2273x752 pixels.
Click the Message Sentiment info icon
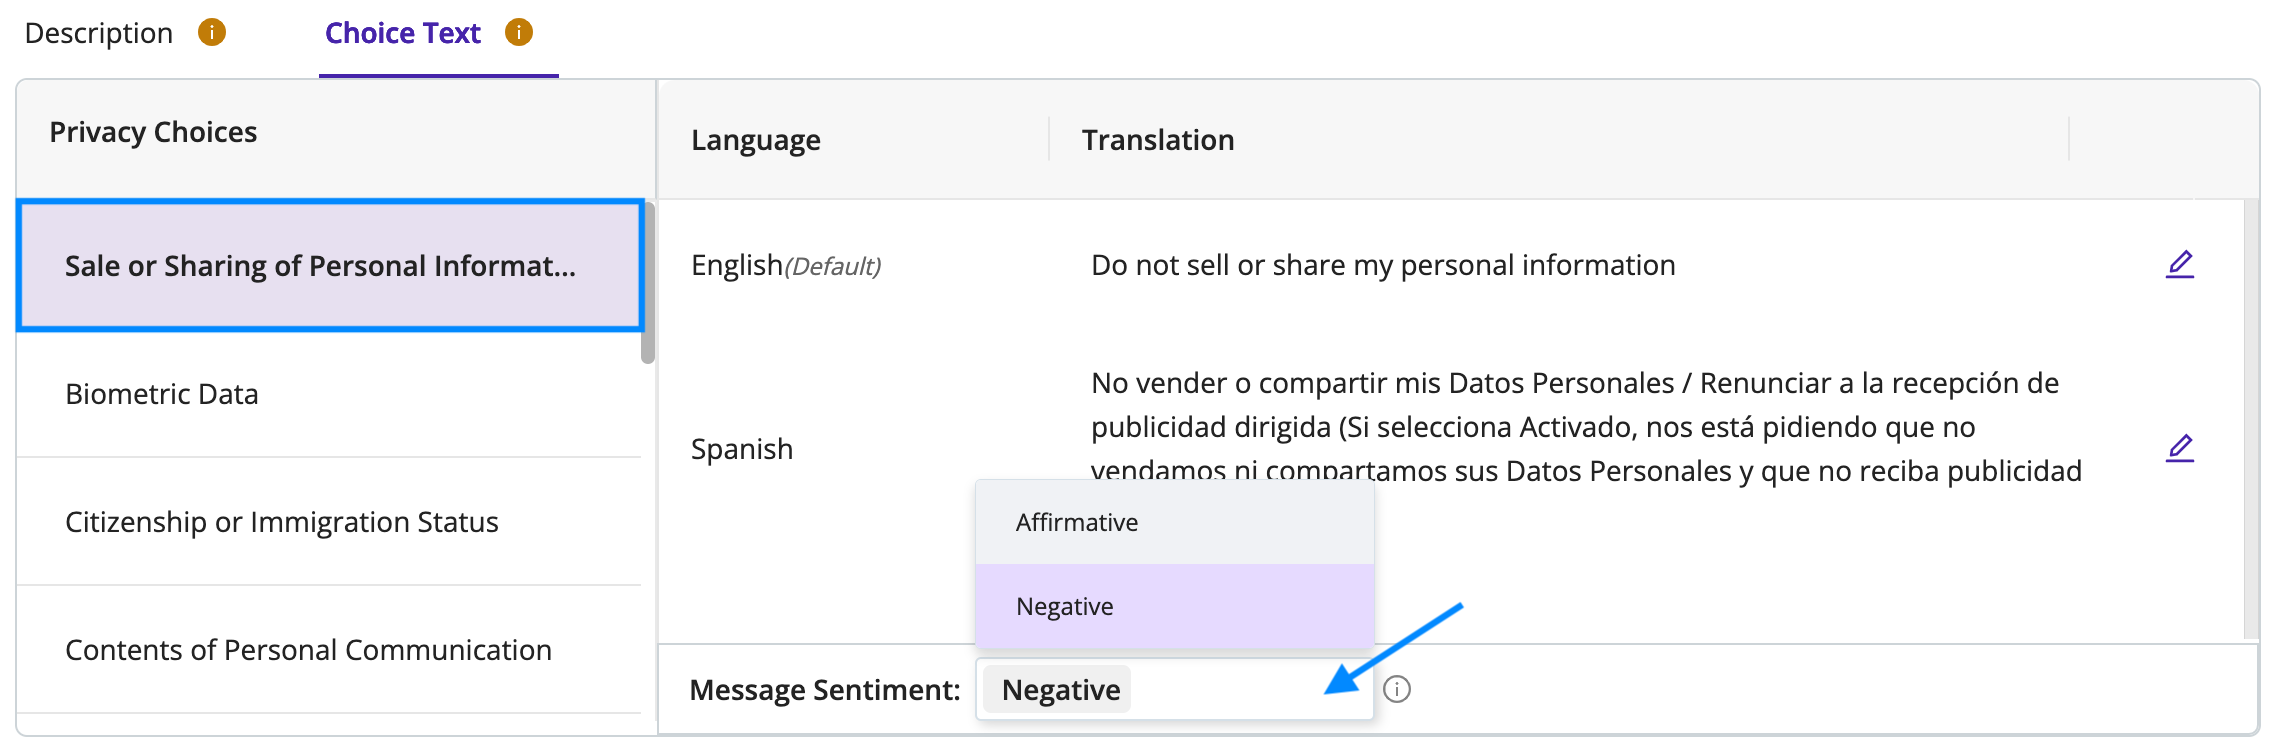(1397, 689)
